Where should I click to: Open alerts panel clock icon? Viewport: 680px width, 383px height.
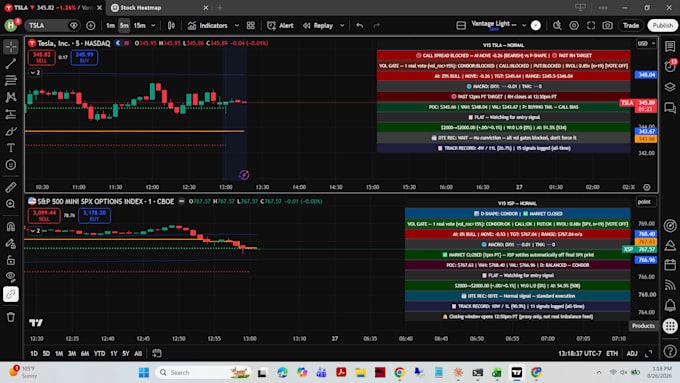click(670, 66)
